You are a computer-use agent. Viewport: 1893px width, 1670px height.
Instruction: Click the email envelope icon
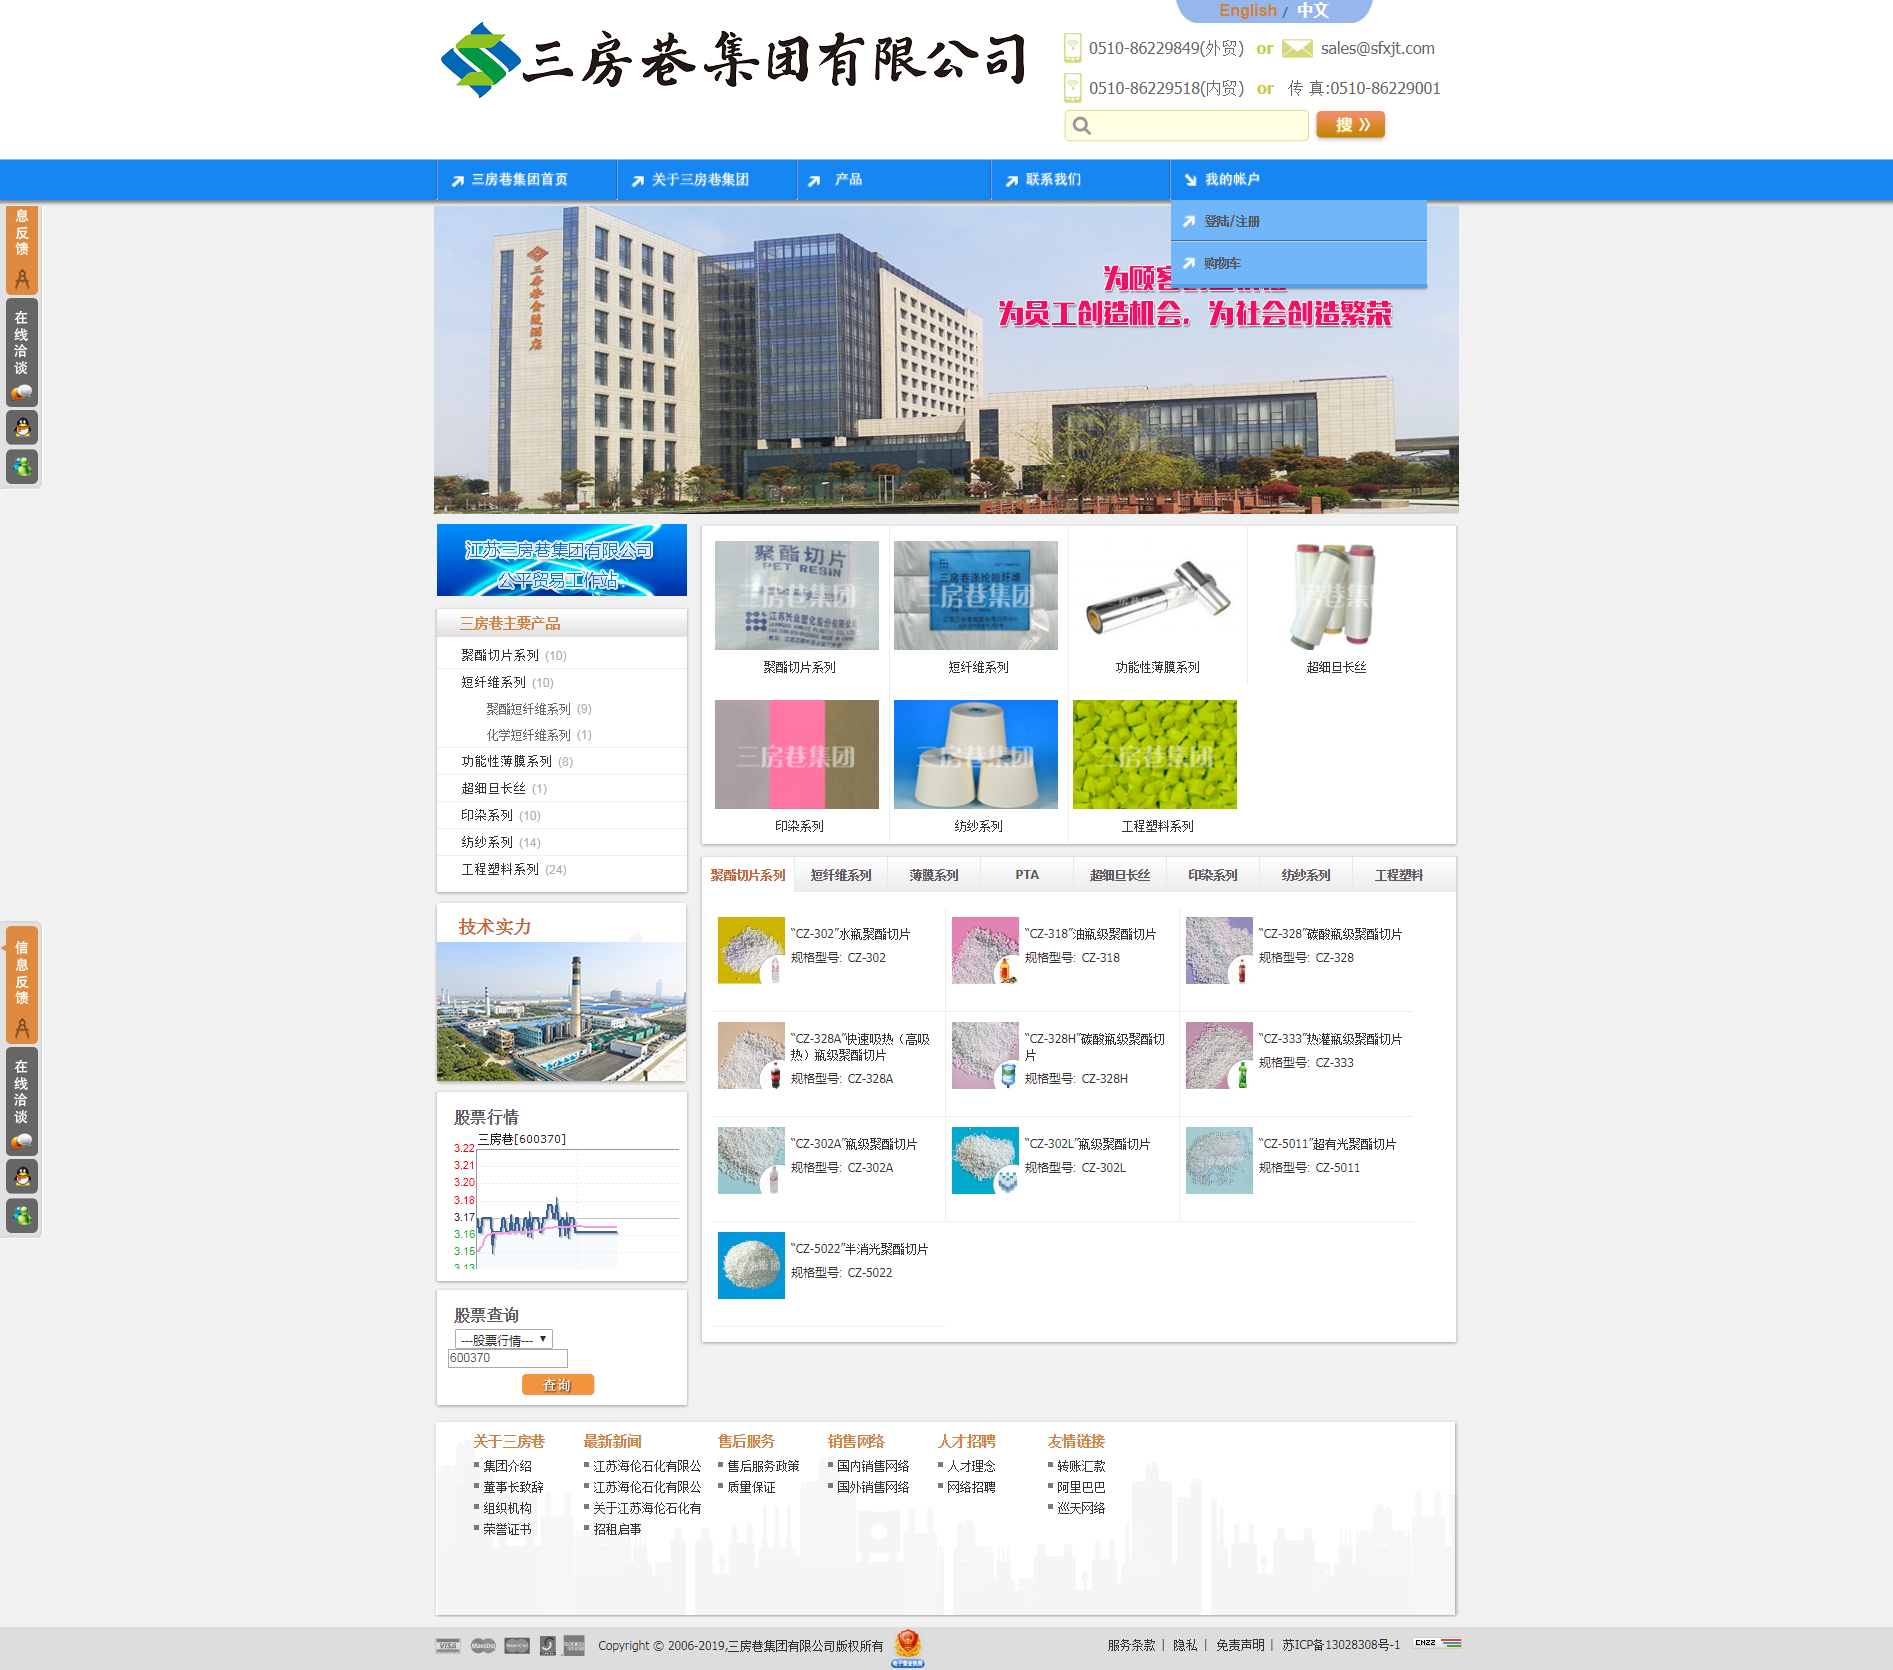1297,48
